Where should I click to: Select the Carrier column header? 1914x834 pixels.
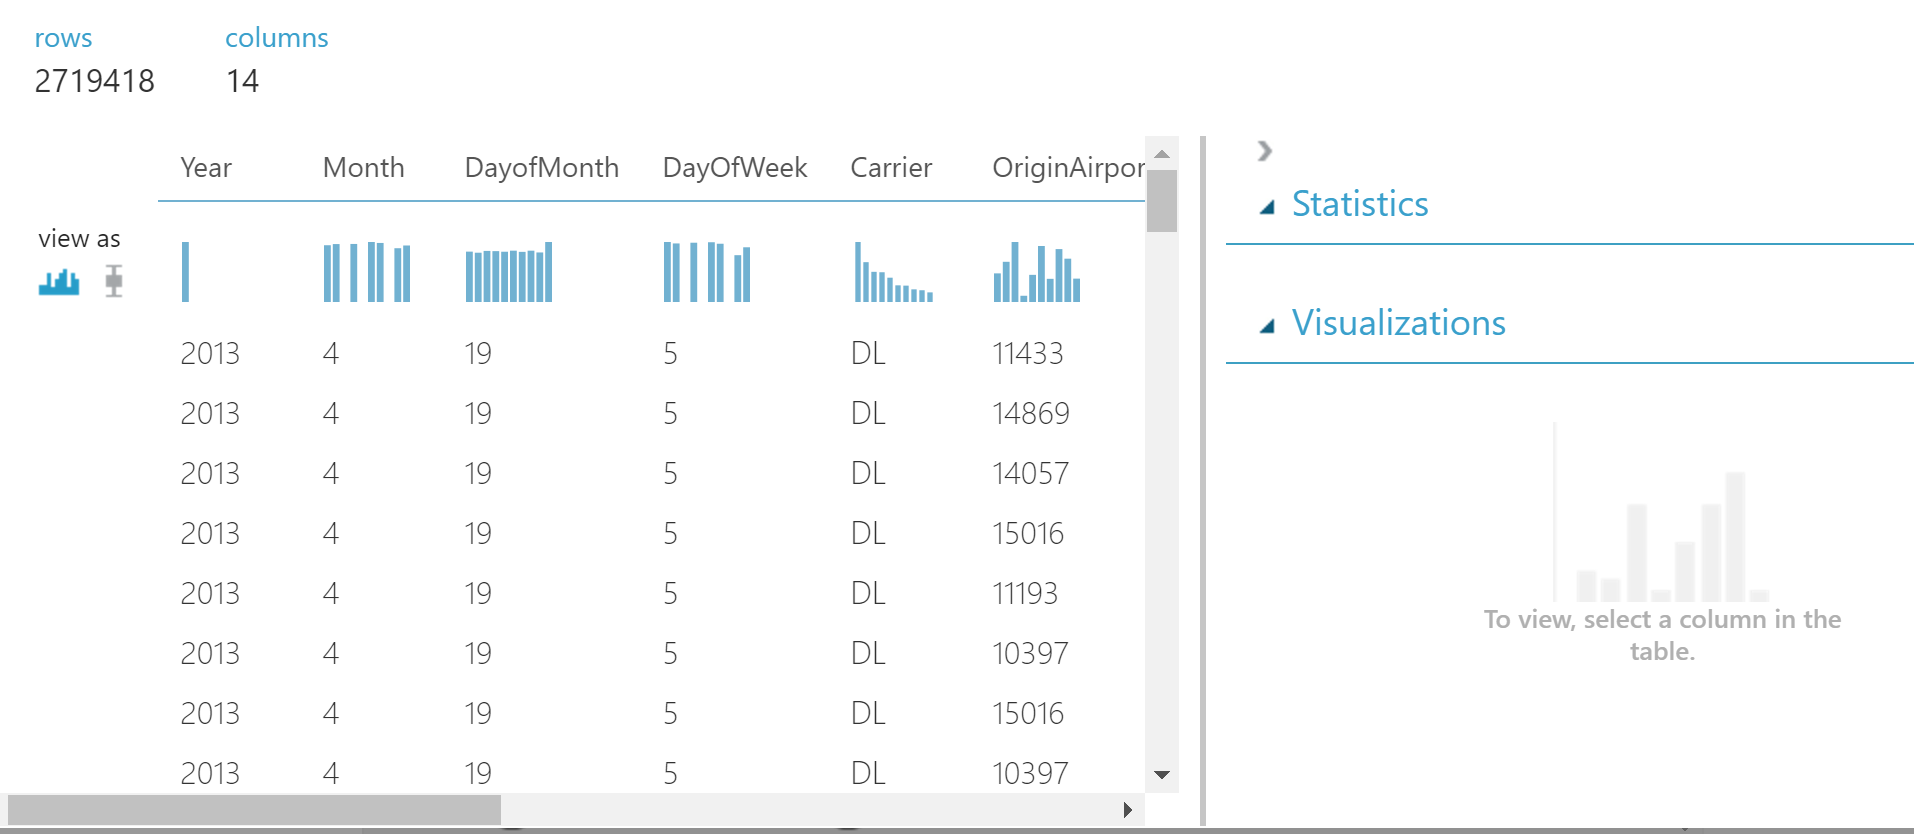[x=891, y=168]
